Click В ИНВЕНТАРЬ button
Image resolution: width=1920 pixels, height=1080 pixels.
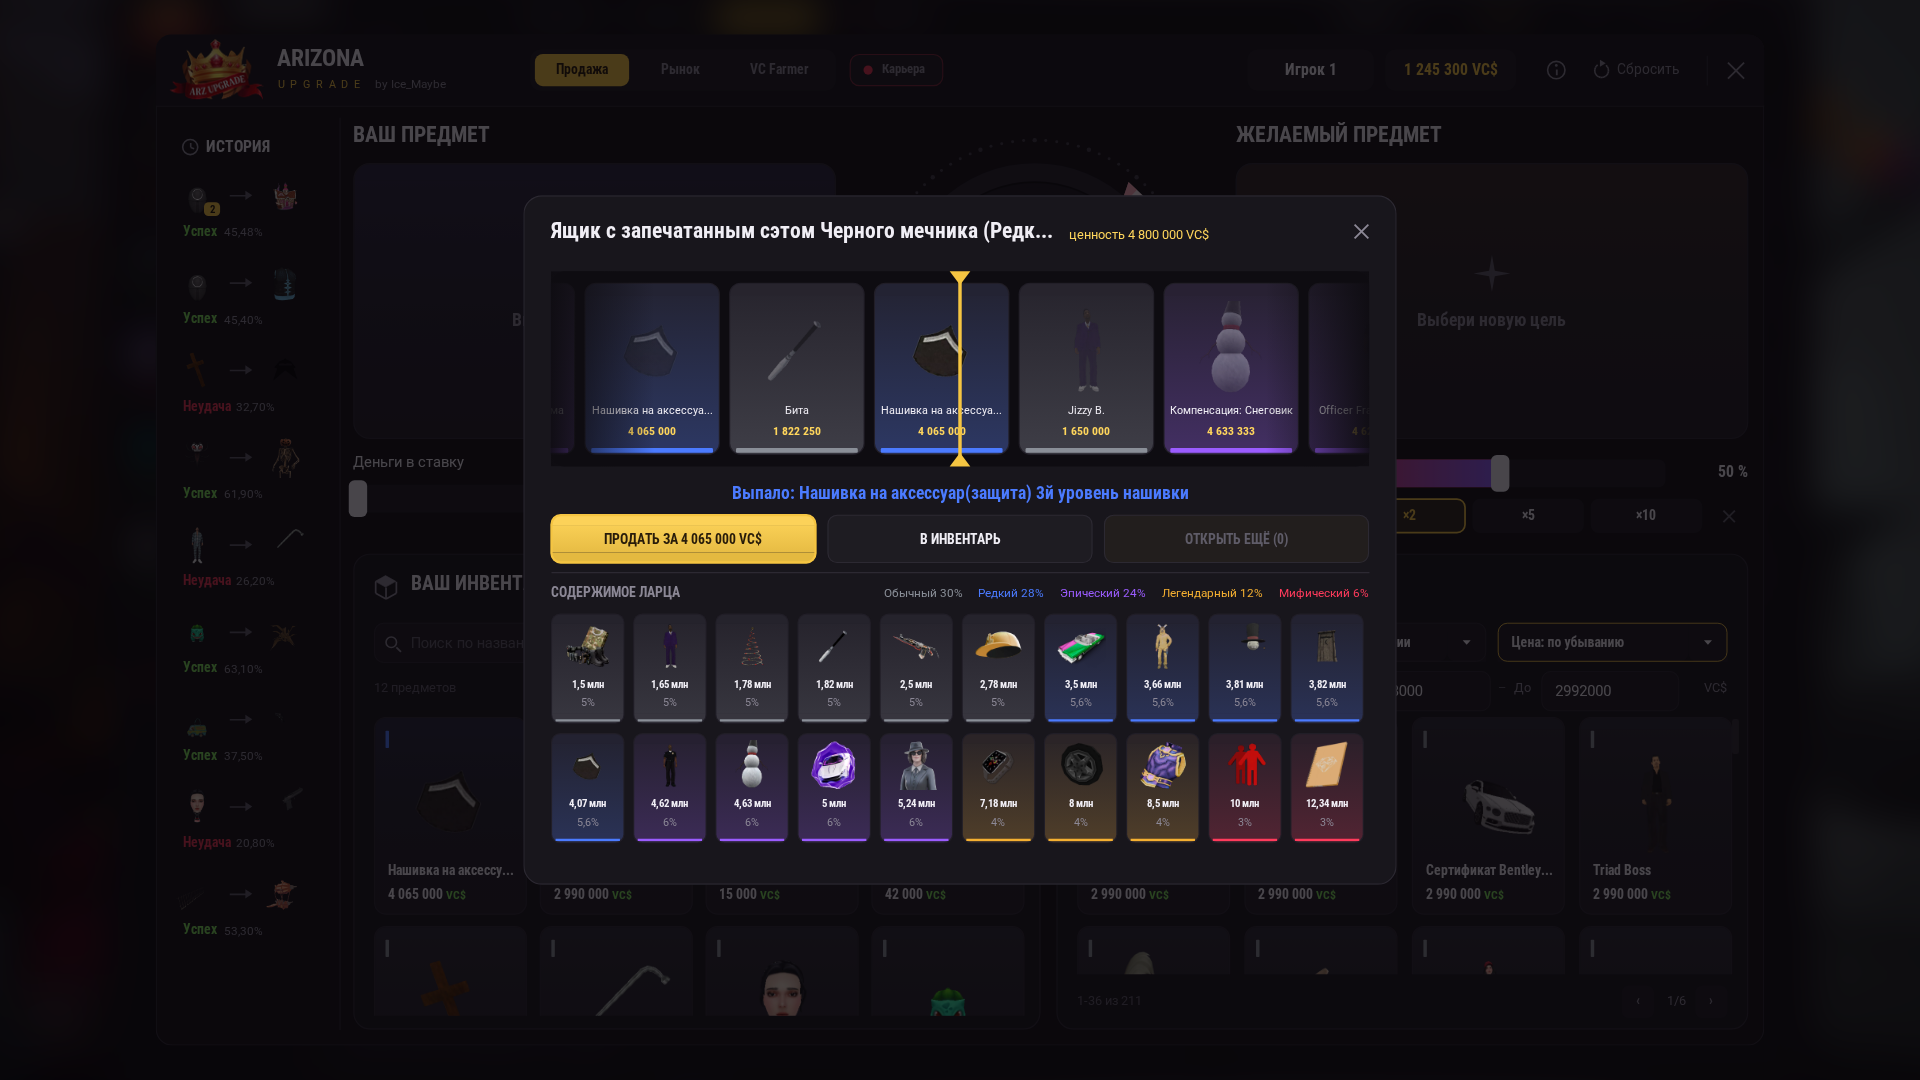pos(960,539)
